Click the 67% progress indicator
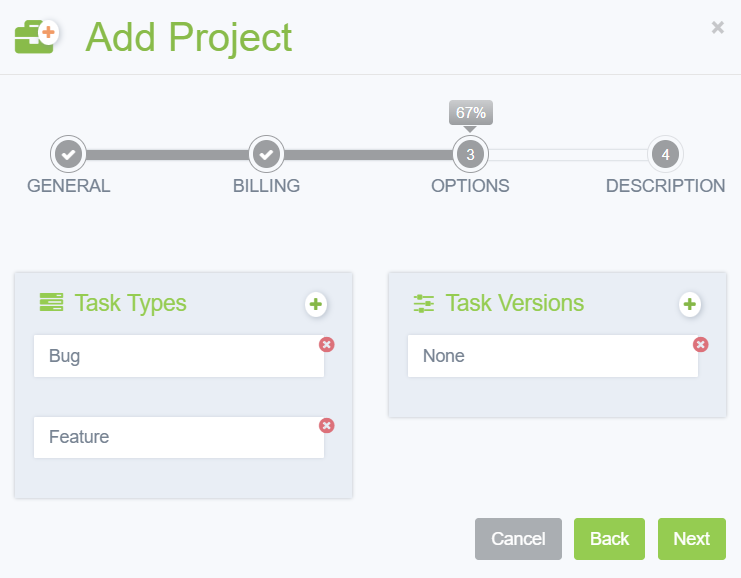 (470, 113)
